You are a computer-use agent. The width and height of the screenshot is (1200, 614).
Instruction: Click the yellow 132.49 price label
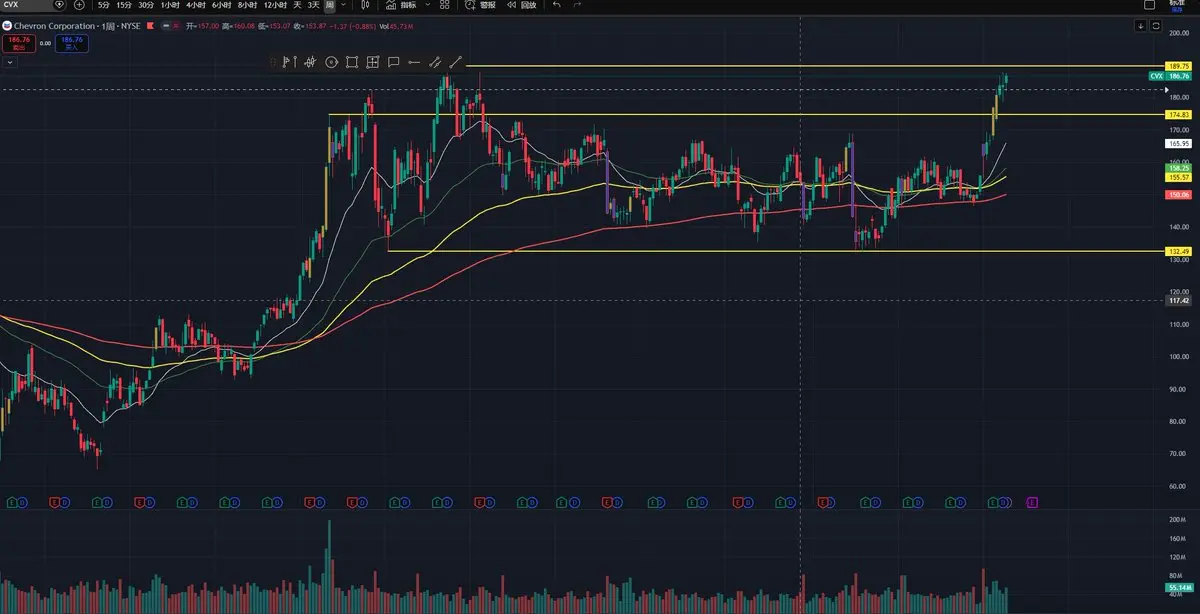(x=1177, y=251)
